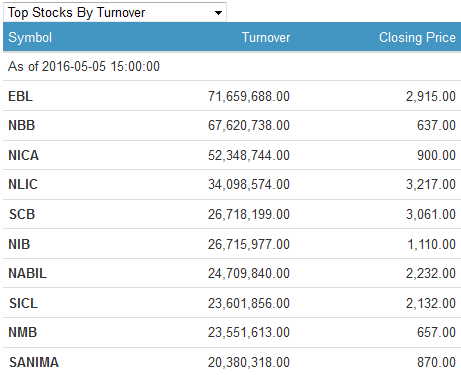The width and height of the screenshot is (461, 375).
Task: Click the dropdown arrow next to Turnover selector
Action: click(x=218, y=13)
